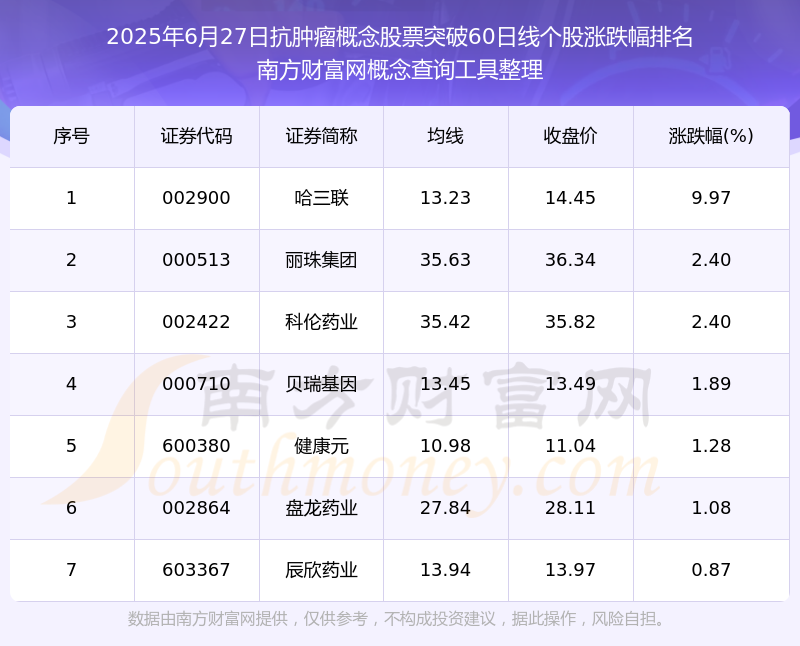The width and height of the screenshot is (800, 646).
Task: Click closing price 13.49
Action: click(x=570, y=384)
